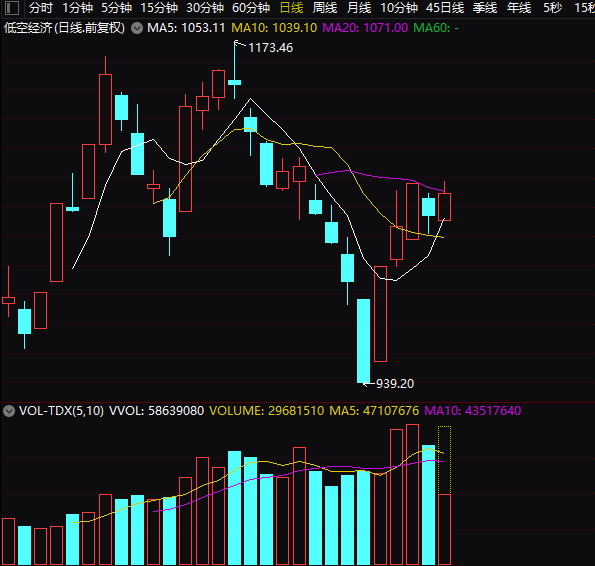This screenshot has height=566, width=595.
Task: Click the VOLUME: 29681510 value
Action: pos(267,411)
